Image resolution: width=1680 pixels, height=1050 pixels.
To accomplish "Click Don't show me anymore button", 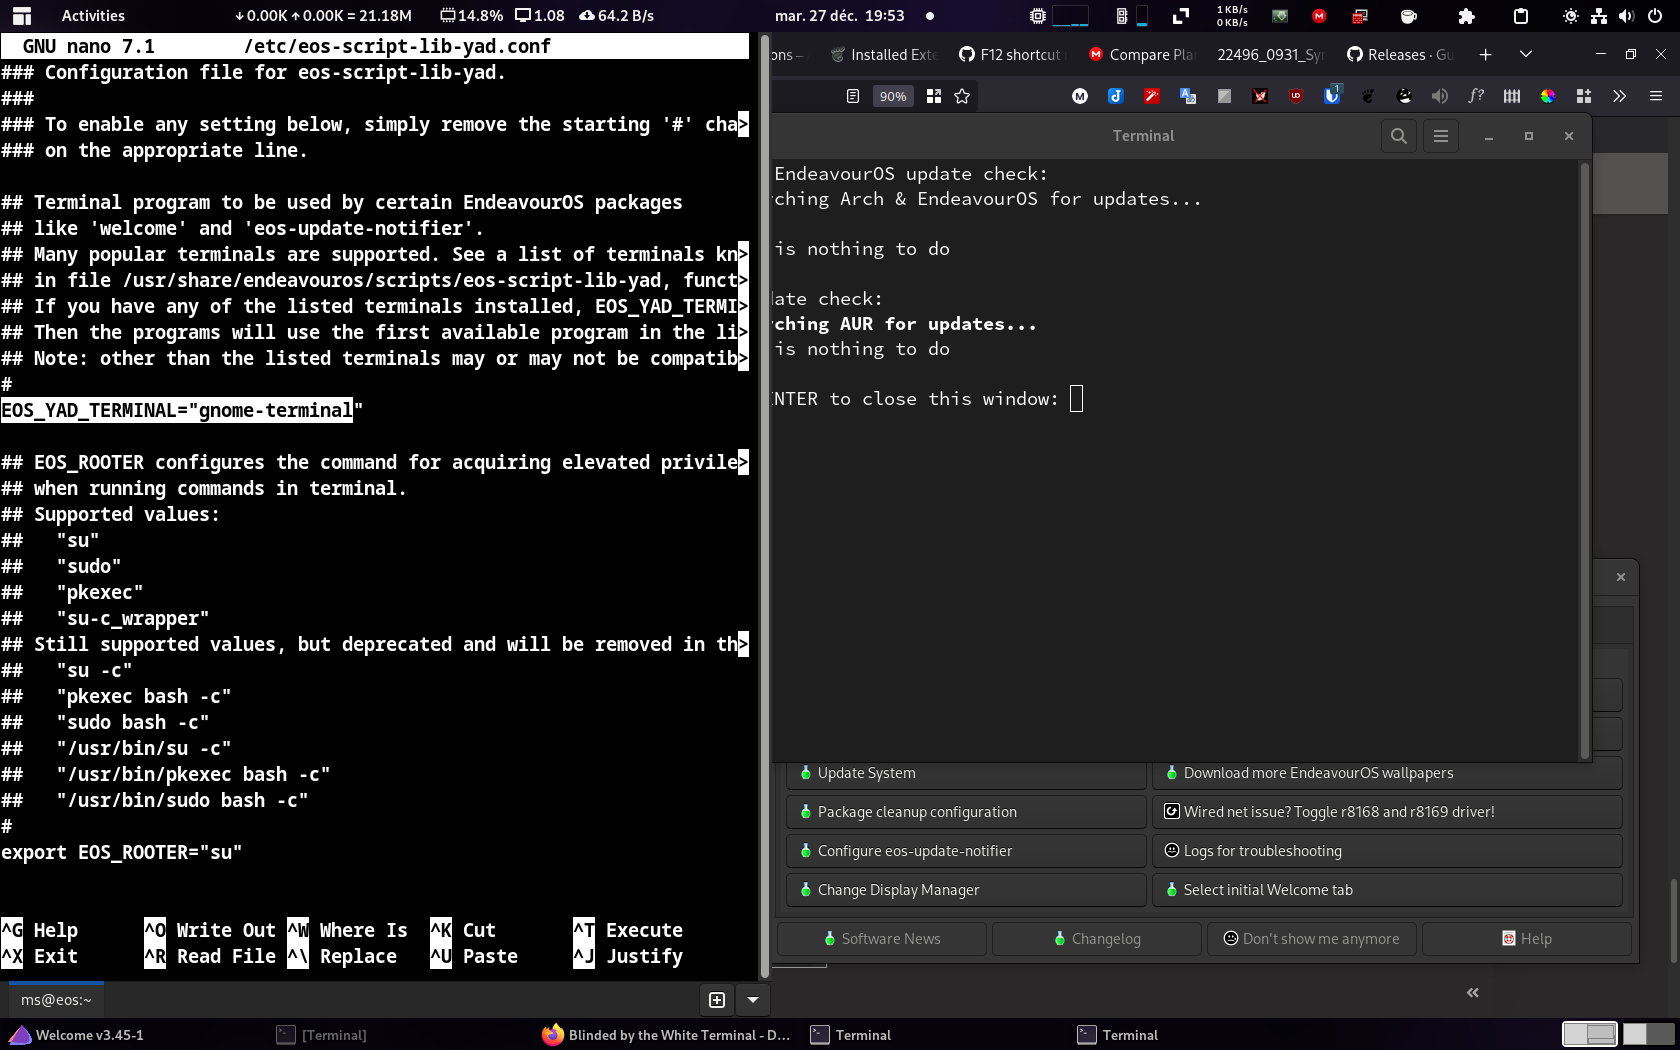I will (1312, 939).
